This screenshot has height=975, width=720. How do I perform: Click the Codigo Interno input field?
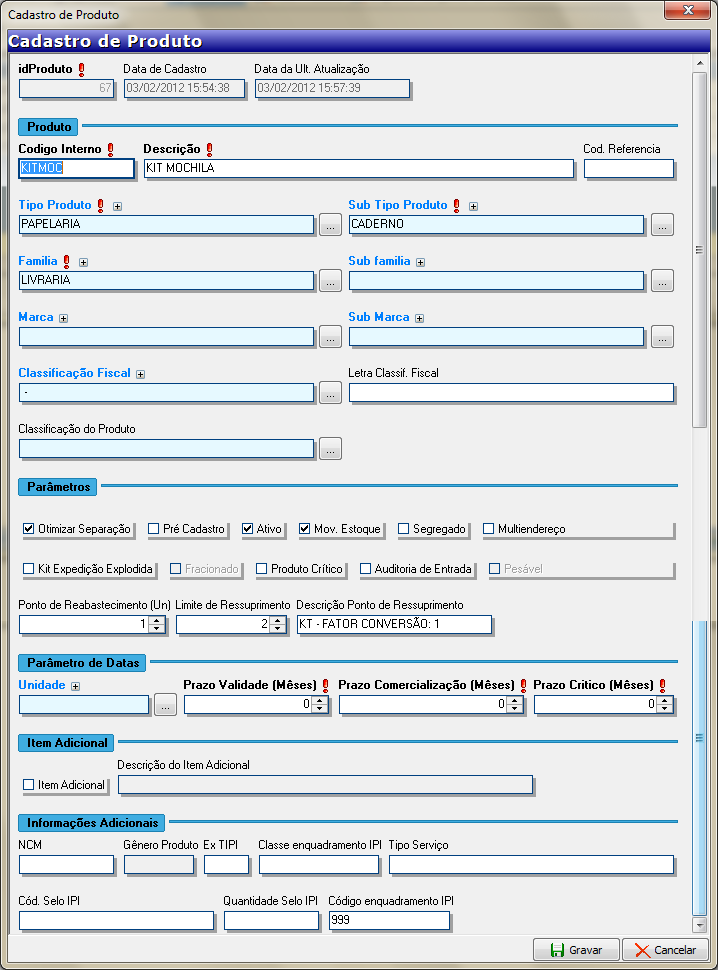[x=77, y=169]
